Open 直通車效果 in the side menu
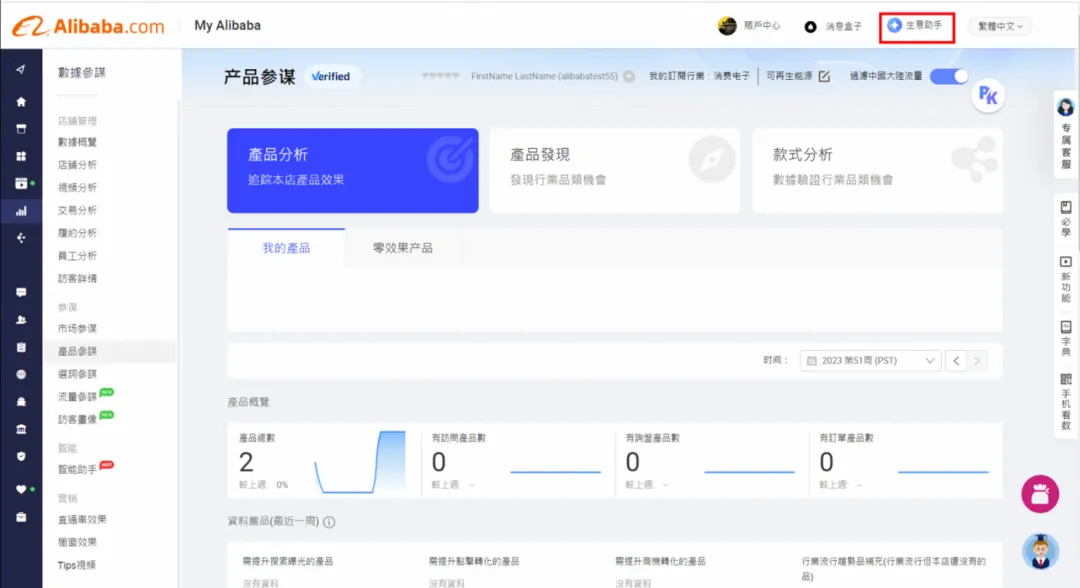 tap(82, 519)
